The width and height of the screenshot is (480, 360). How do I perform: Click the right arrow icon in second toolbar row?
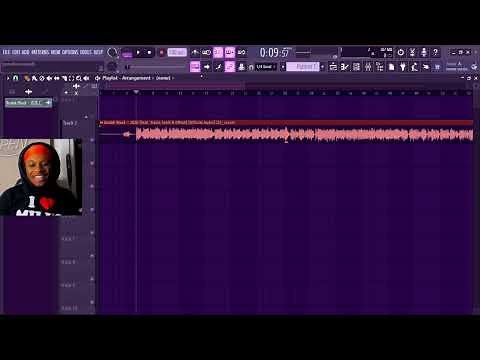click(x=207, y=67)
